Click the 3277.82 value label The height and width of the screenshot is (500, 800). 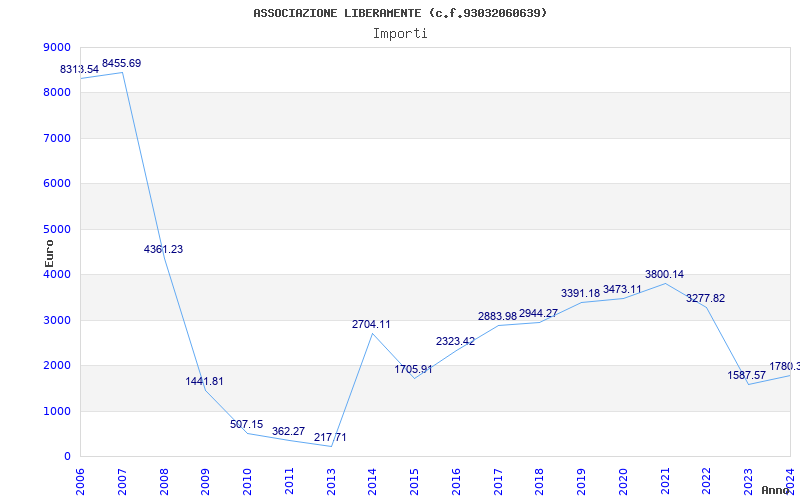(706, 298)
